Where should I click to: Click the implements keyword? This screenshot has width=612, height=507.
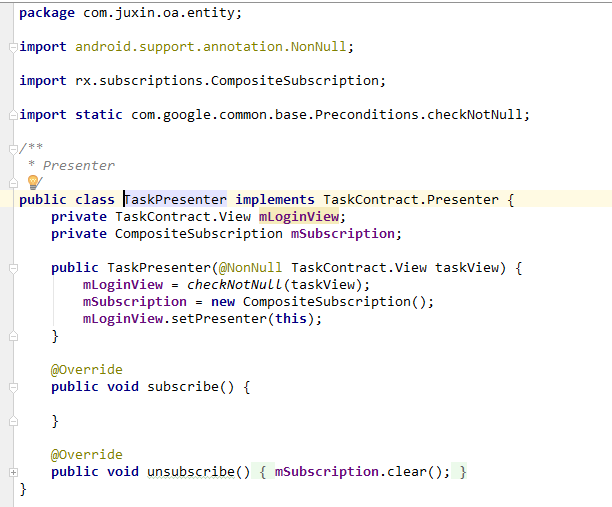pos(275,200)
